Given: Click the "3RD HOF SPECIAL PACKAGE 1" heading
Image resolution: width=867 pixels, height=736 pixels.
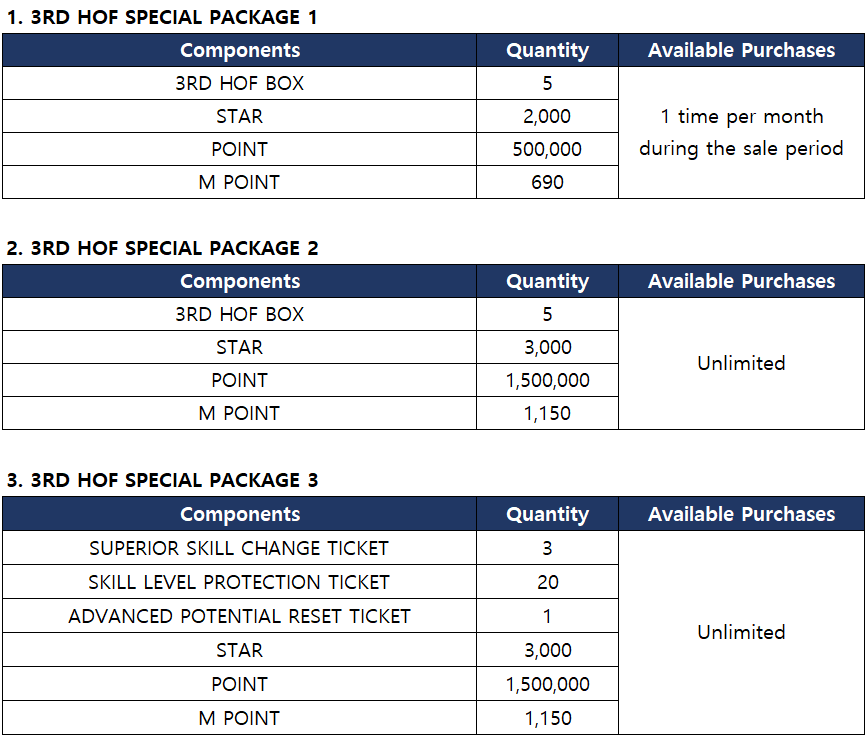Looking at the screenshot, I should click(162, 17).
